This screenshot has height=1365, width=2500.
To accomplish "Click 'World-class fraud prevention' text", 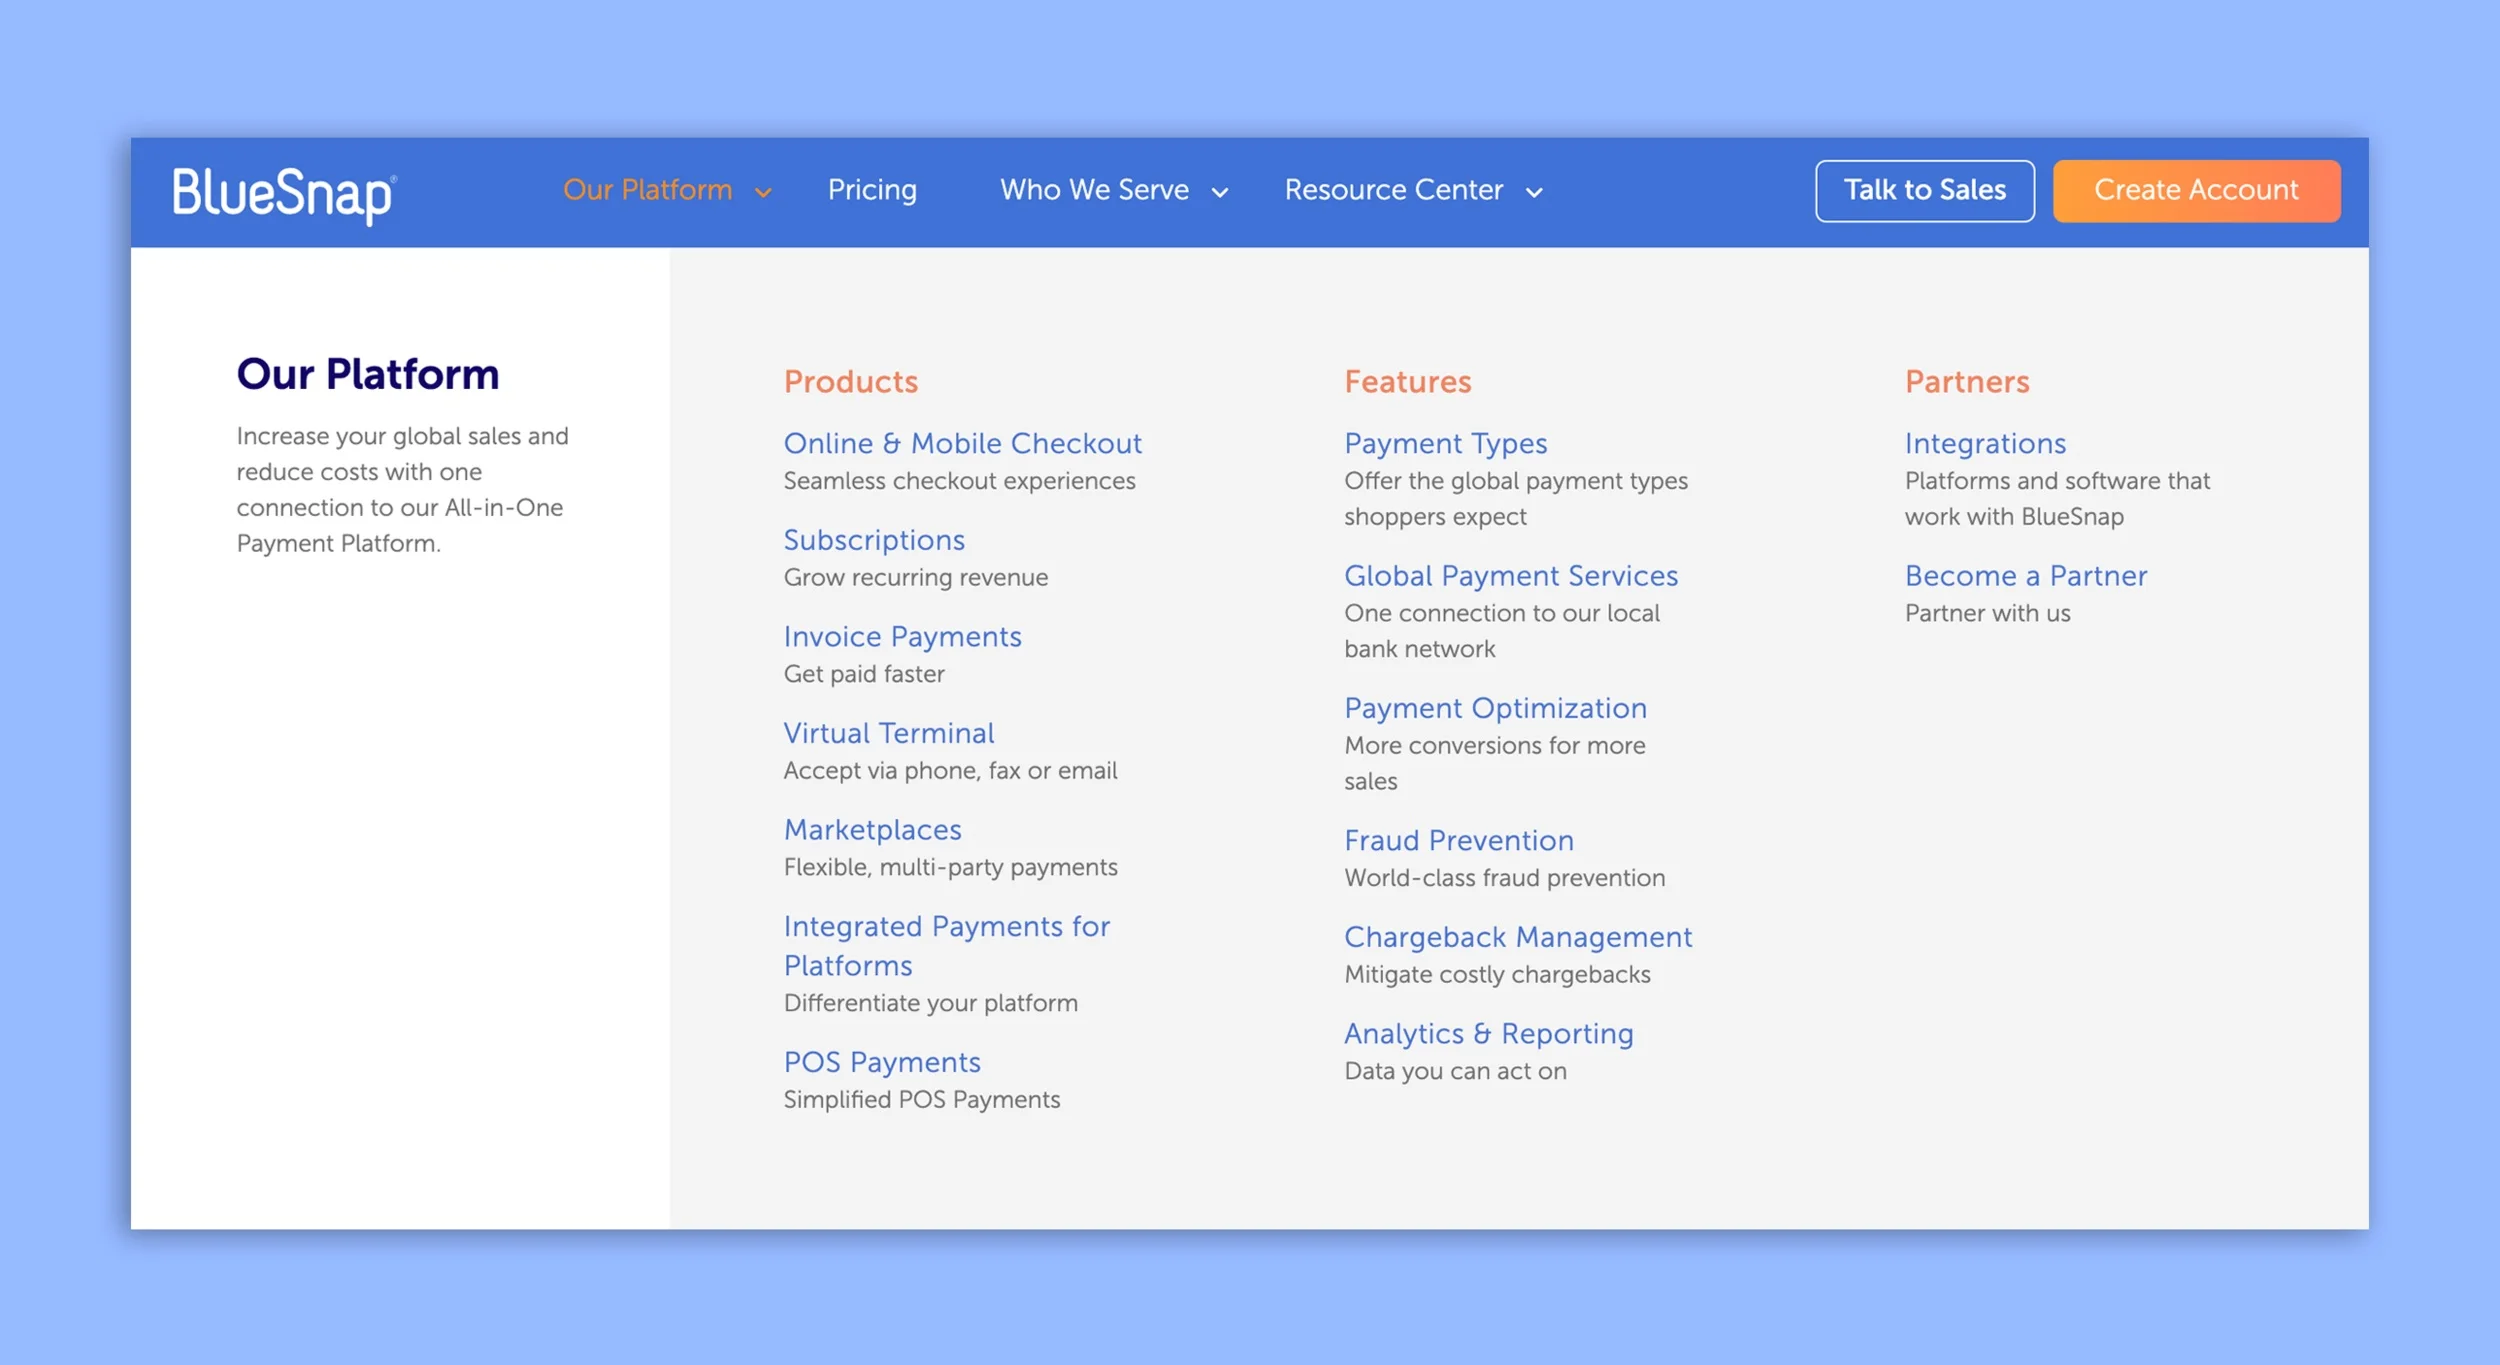I will coord(1505,878).
